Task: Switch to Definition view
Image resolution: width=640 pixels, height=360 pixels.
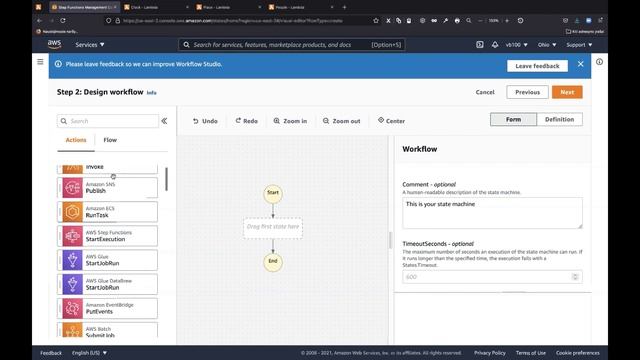Action: [560, 119]
